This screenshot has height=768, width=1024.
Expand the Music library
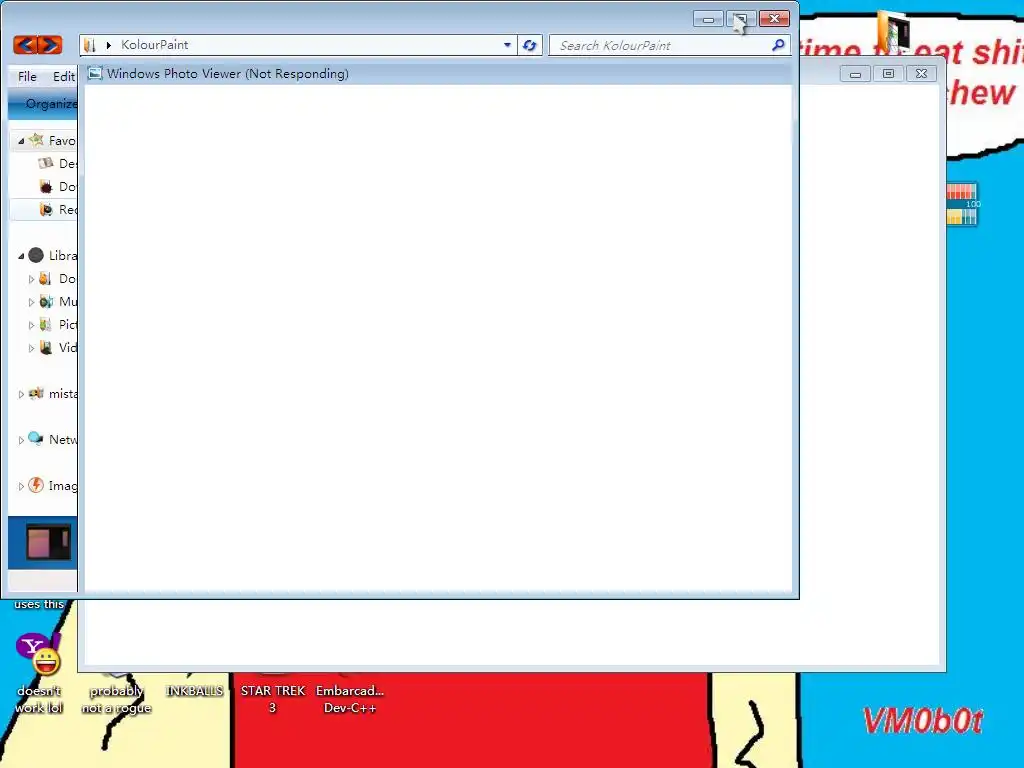click(31, 302)
